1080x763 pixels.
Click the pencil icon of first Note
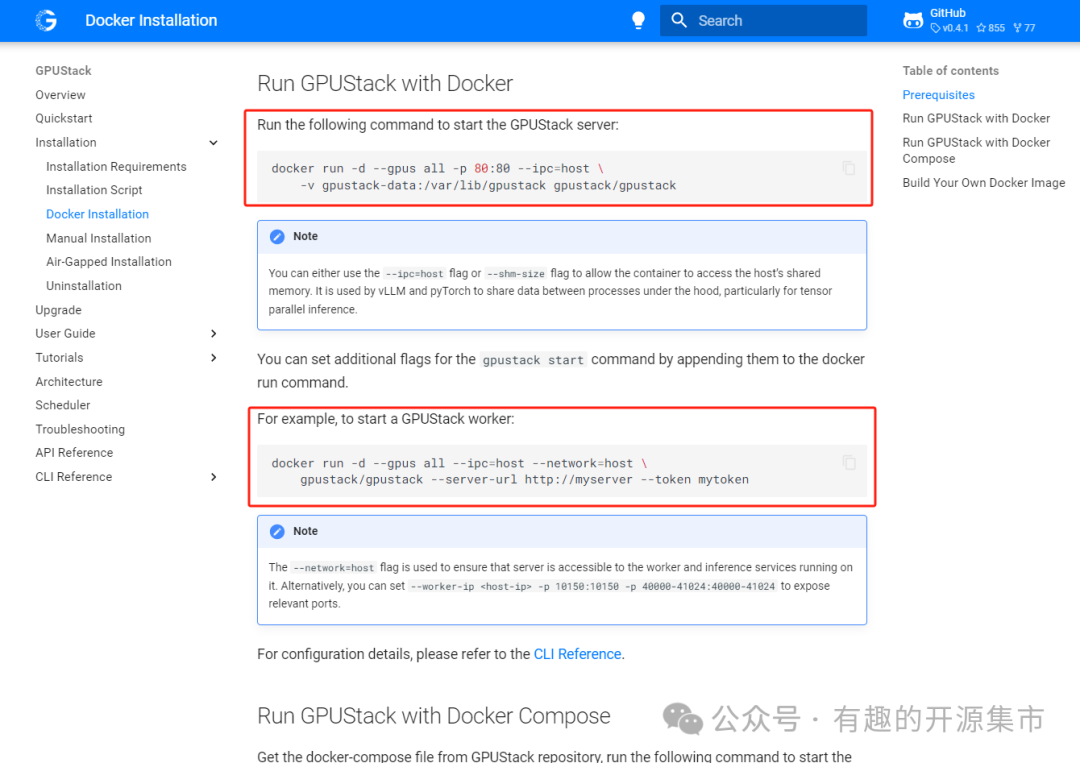pos(277,237)
